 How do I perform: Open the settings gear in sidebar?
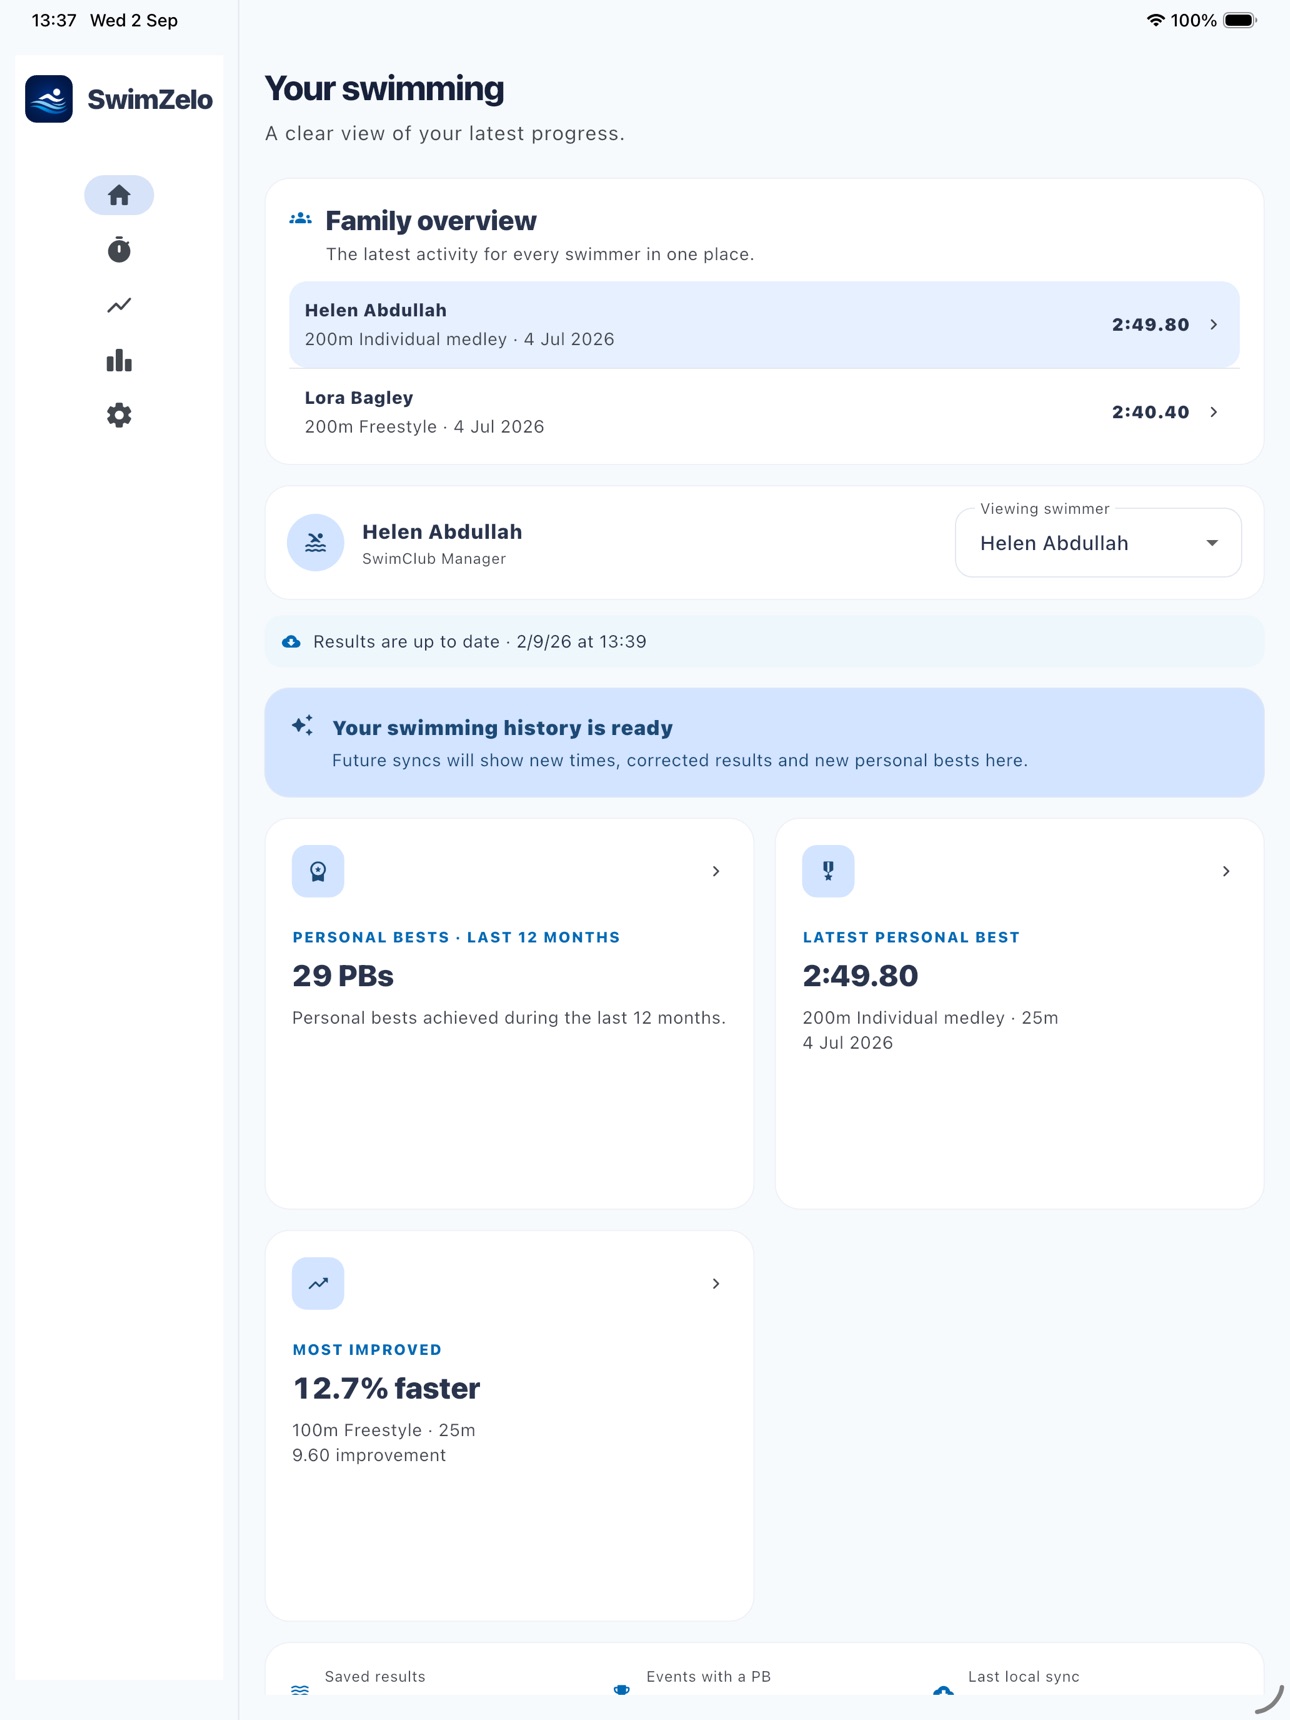119,415
